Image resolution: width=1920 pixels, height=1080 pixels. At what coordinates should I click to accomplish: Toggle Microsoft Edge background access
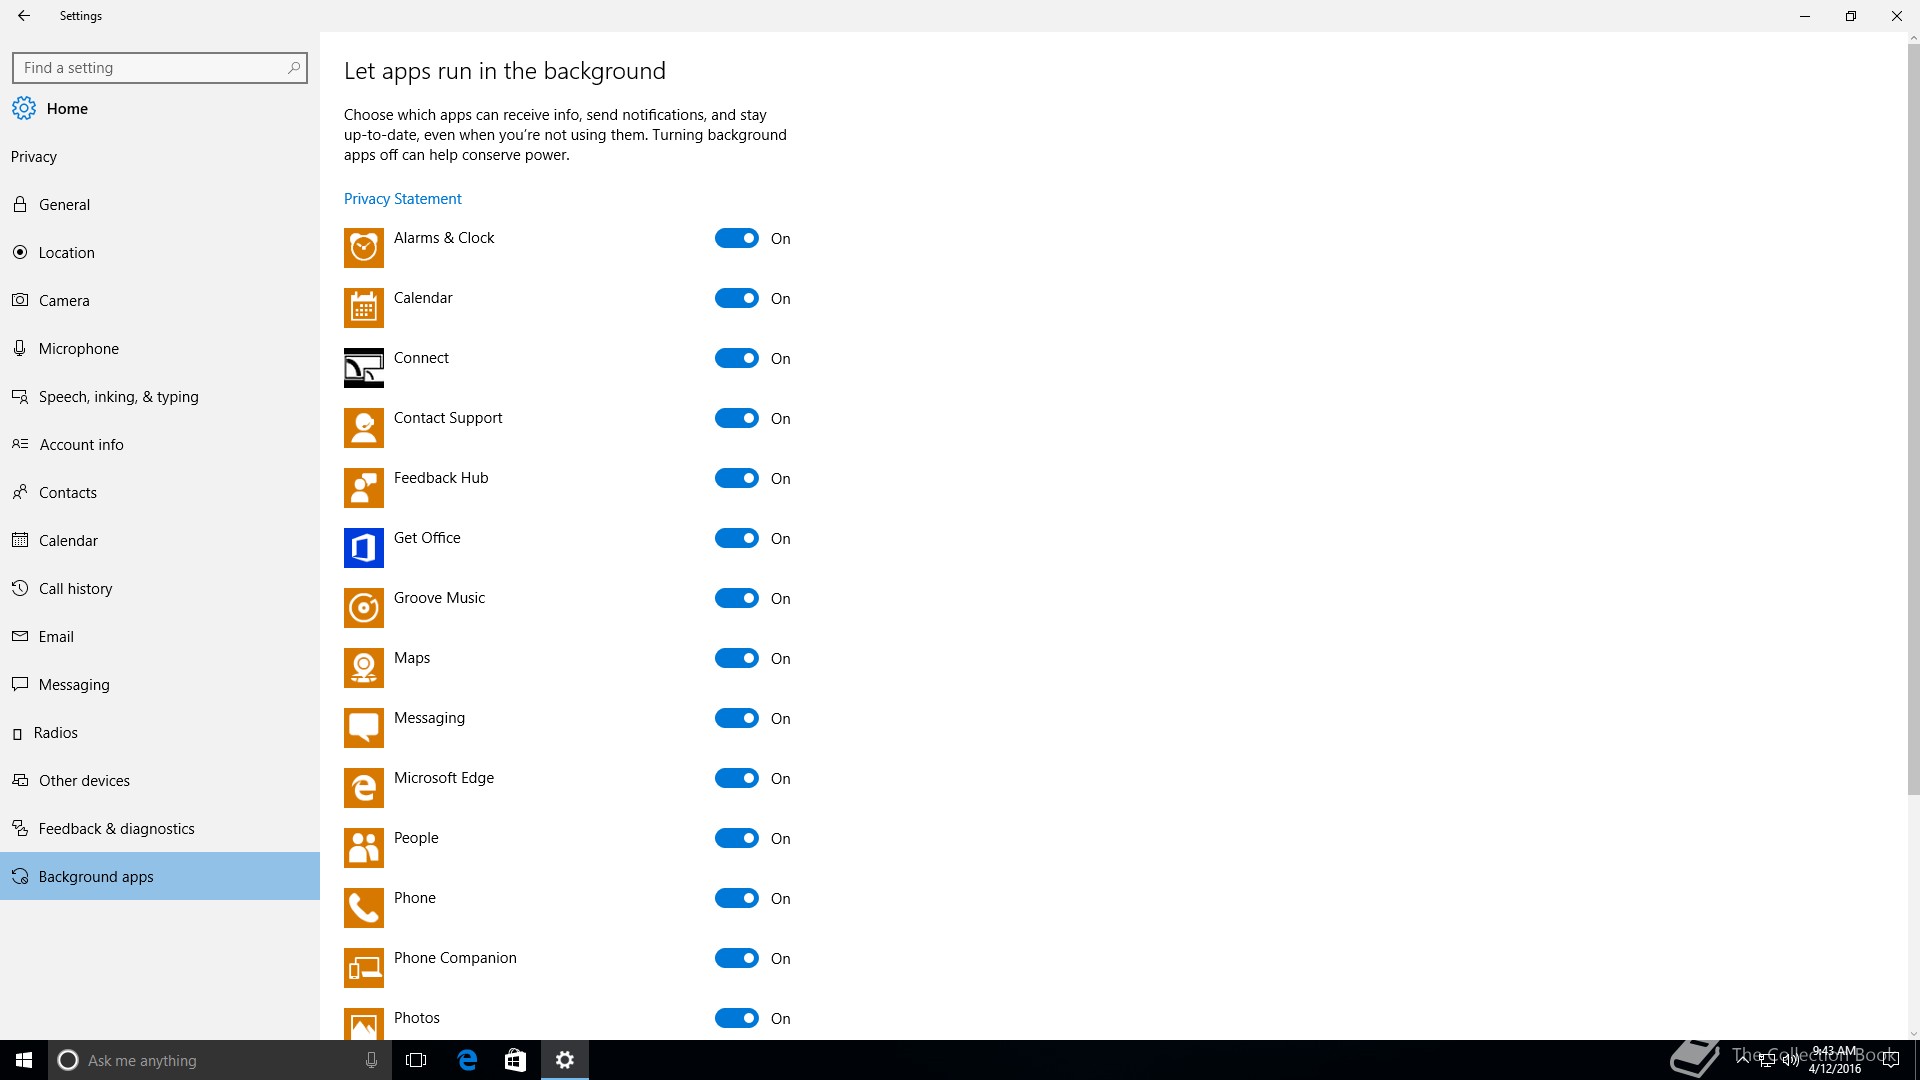pyautogui.click(x=737, y=778)
